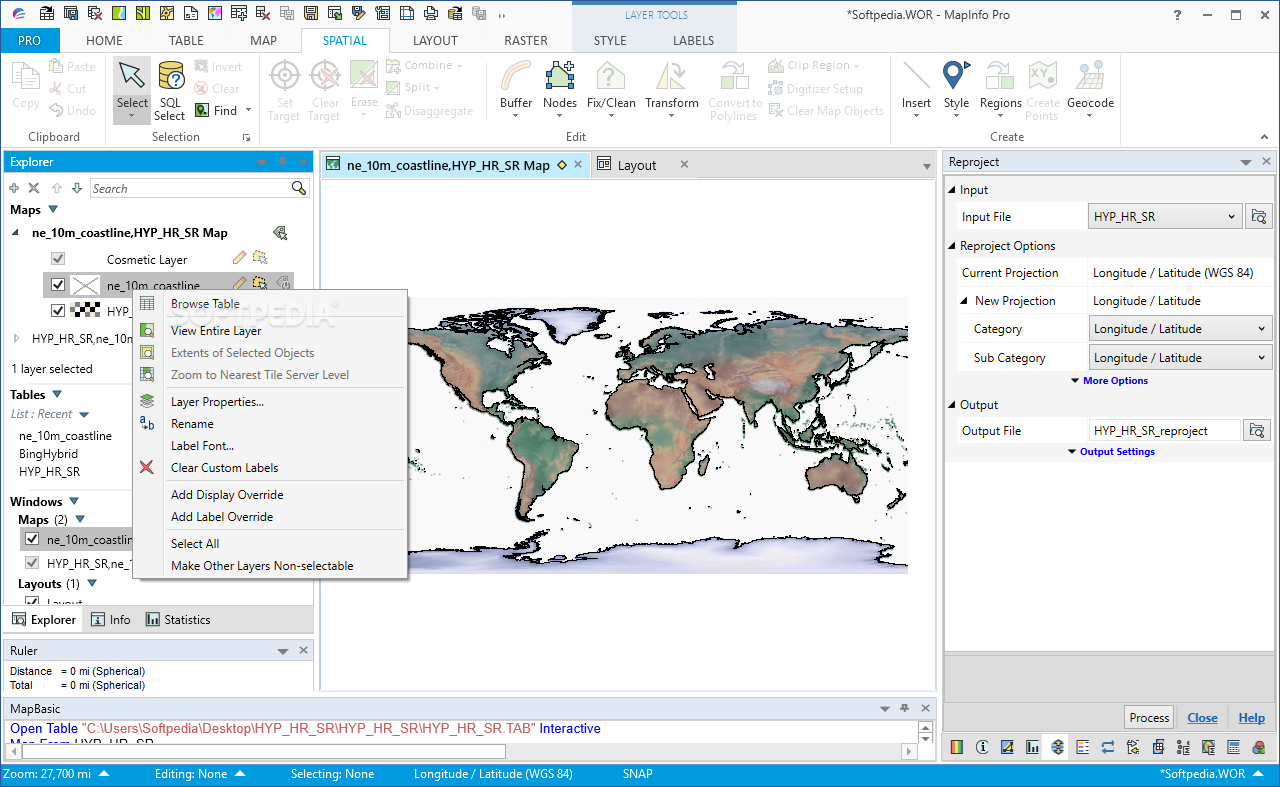Switch to the RASTER ribbon tab
The image size is (1280, 787).
pyautogui.click(x=526, y=41)
